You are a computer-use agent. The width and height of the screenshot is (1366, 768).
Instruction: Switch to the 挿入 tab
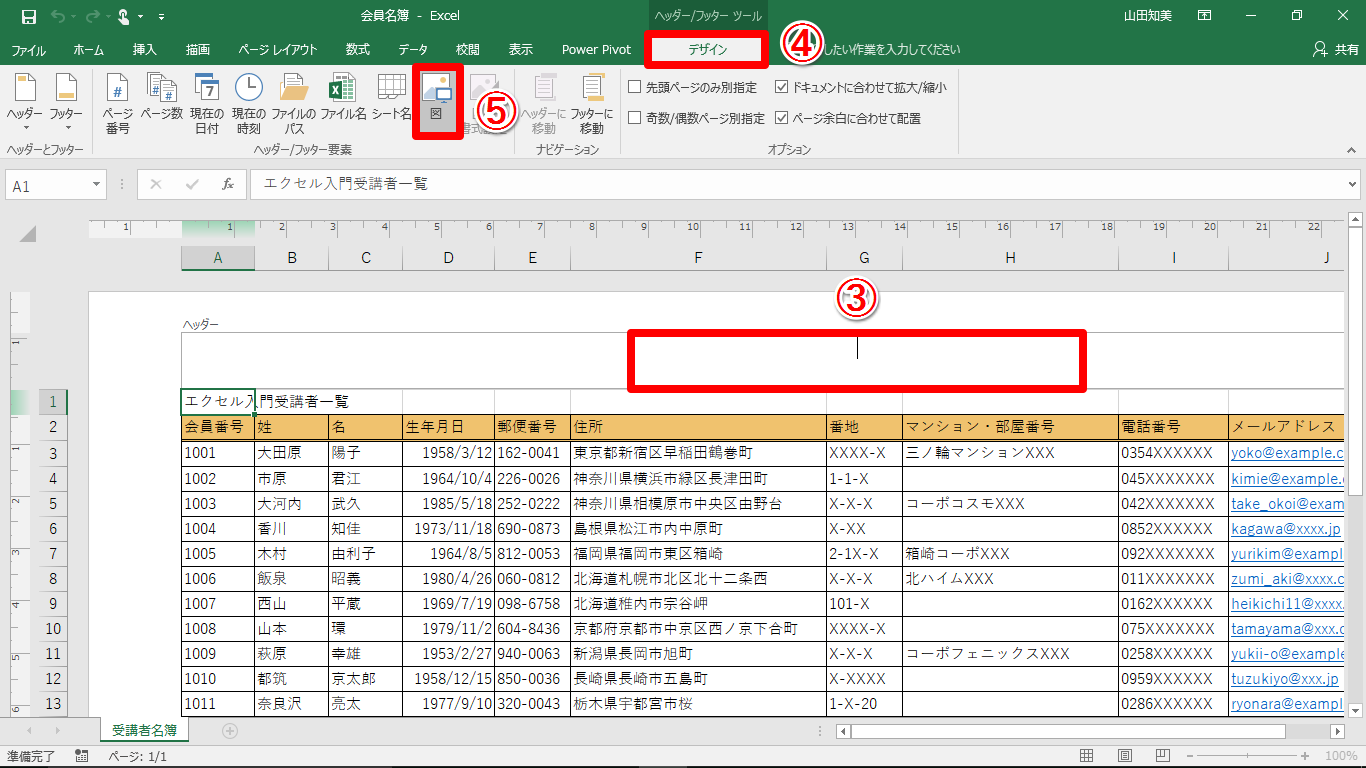[145, 50]
